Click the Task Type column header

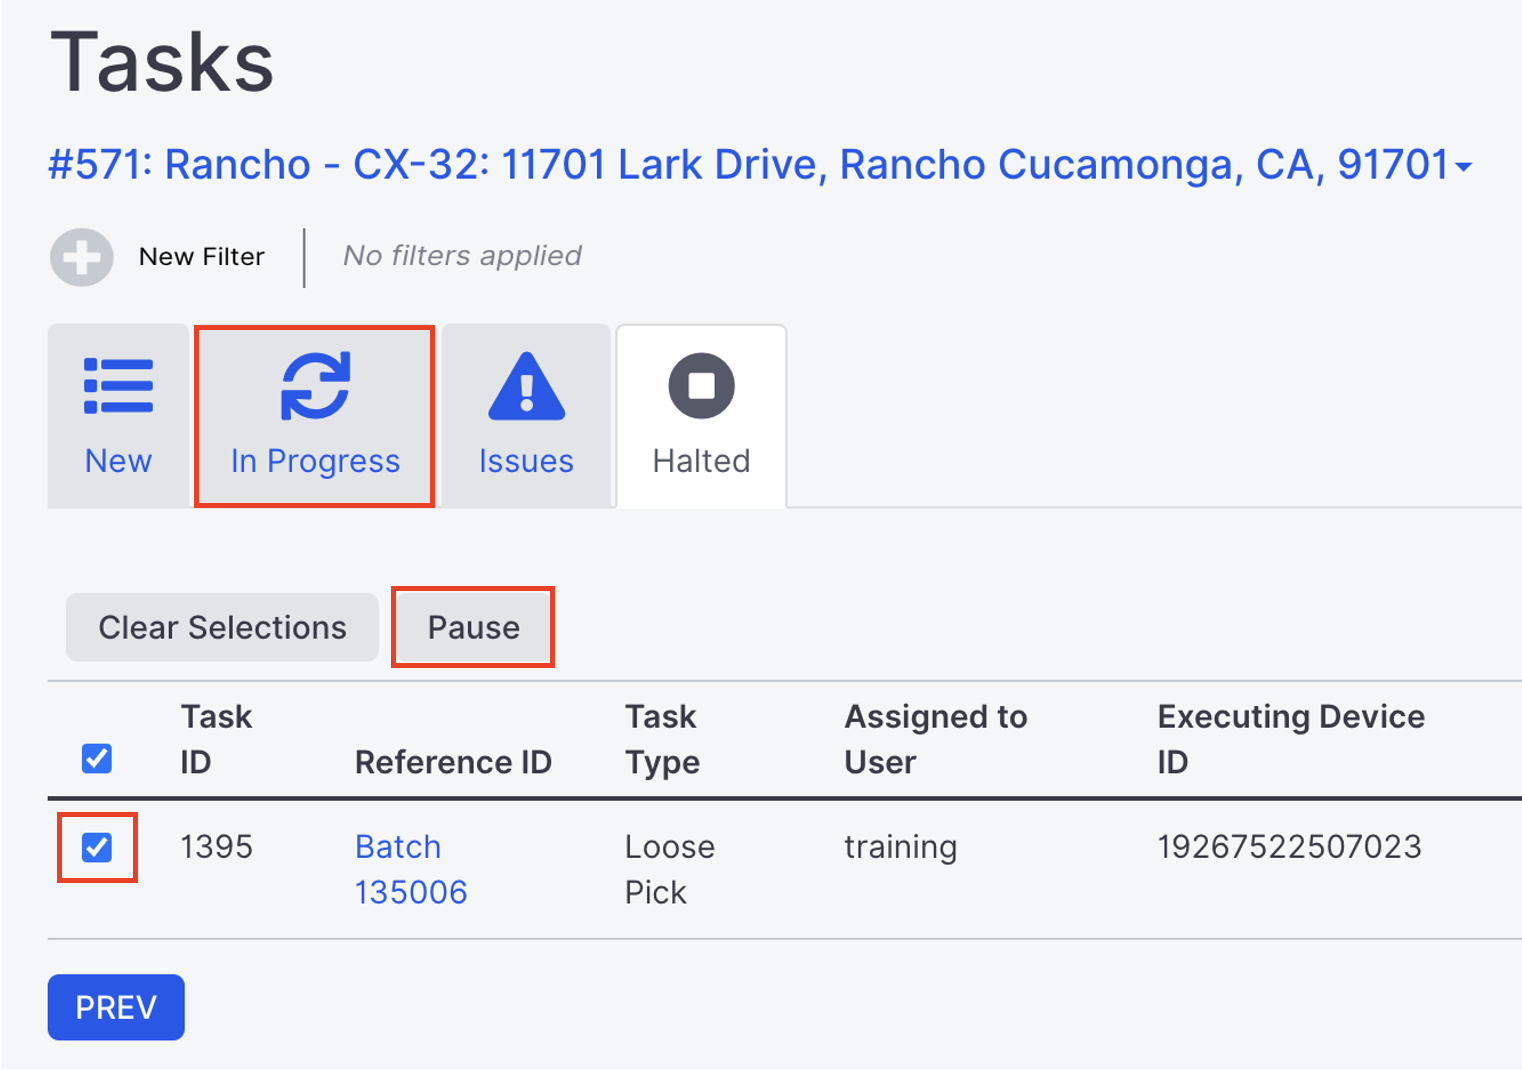point(662,739)
